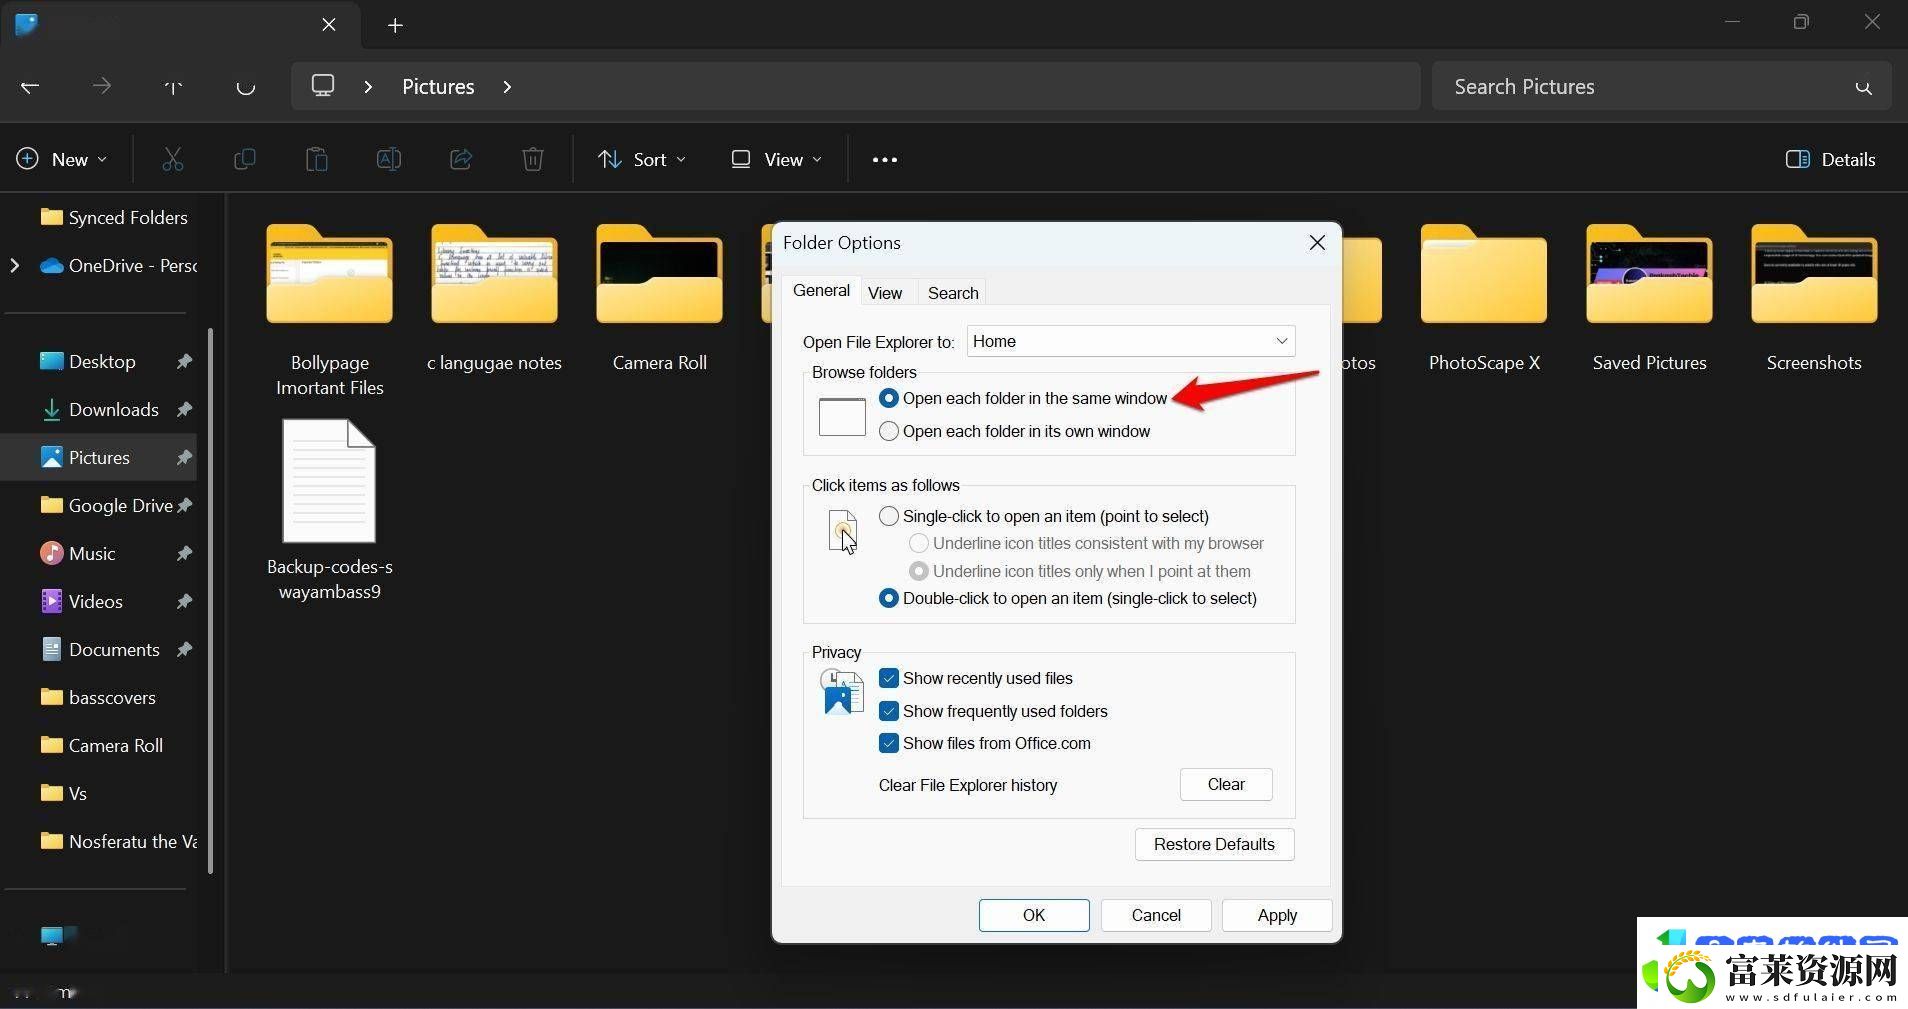Select Open each folder in same window

point(1022,398)
